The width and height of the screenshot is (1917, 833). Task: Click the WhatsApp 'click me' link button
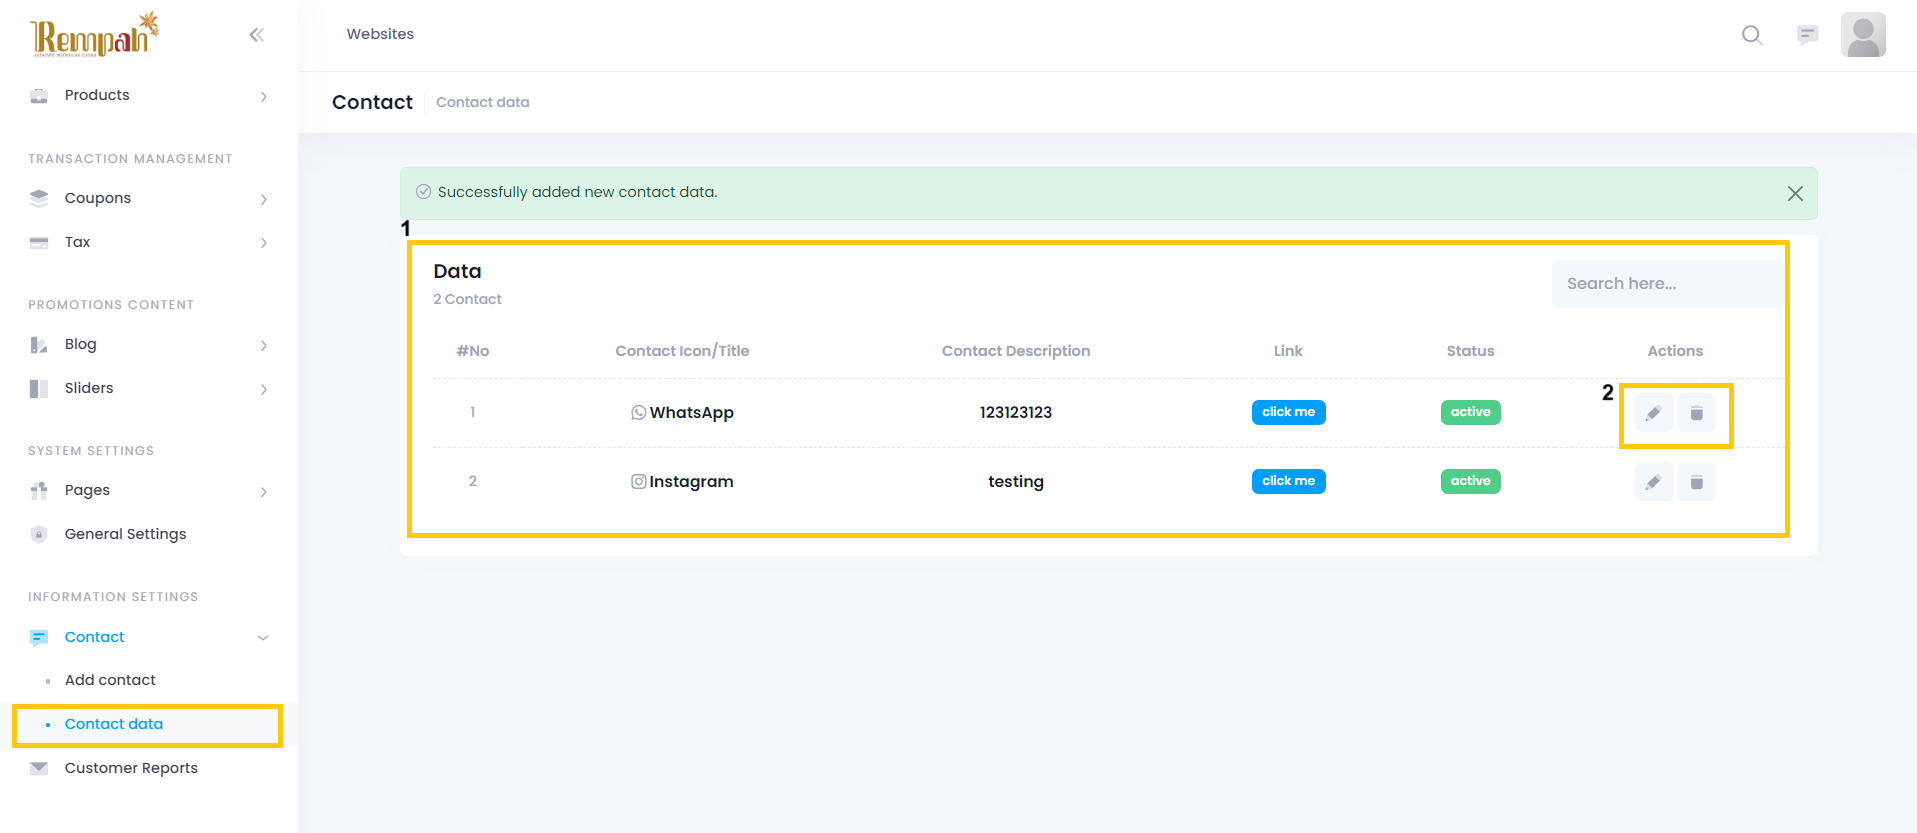point(1288,412)
